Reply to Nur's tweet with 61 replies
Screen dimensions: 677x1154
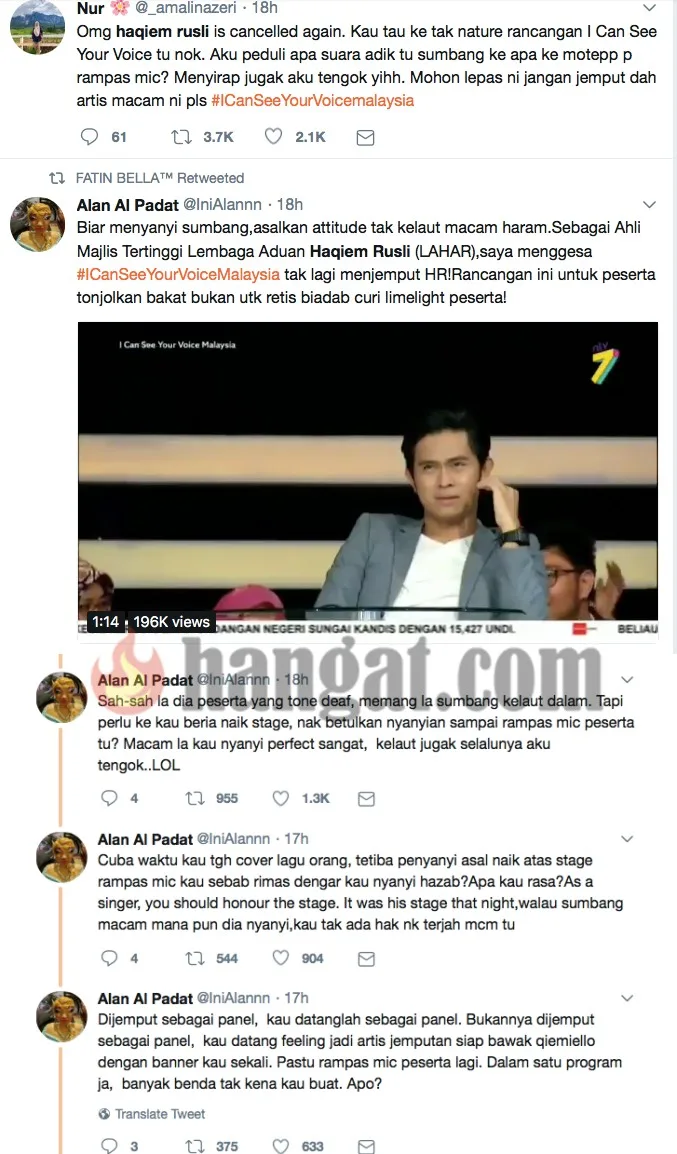(89, 137)
